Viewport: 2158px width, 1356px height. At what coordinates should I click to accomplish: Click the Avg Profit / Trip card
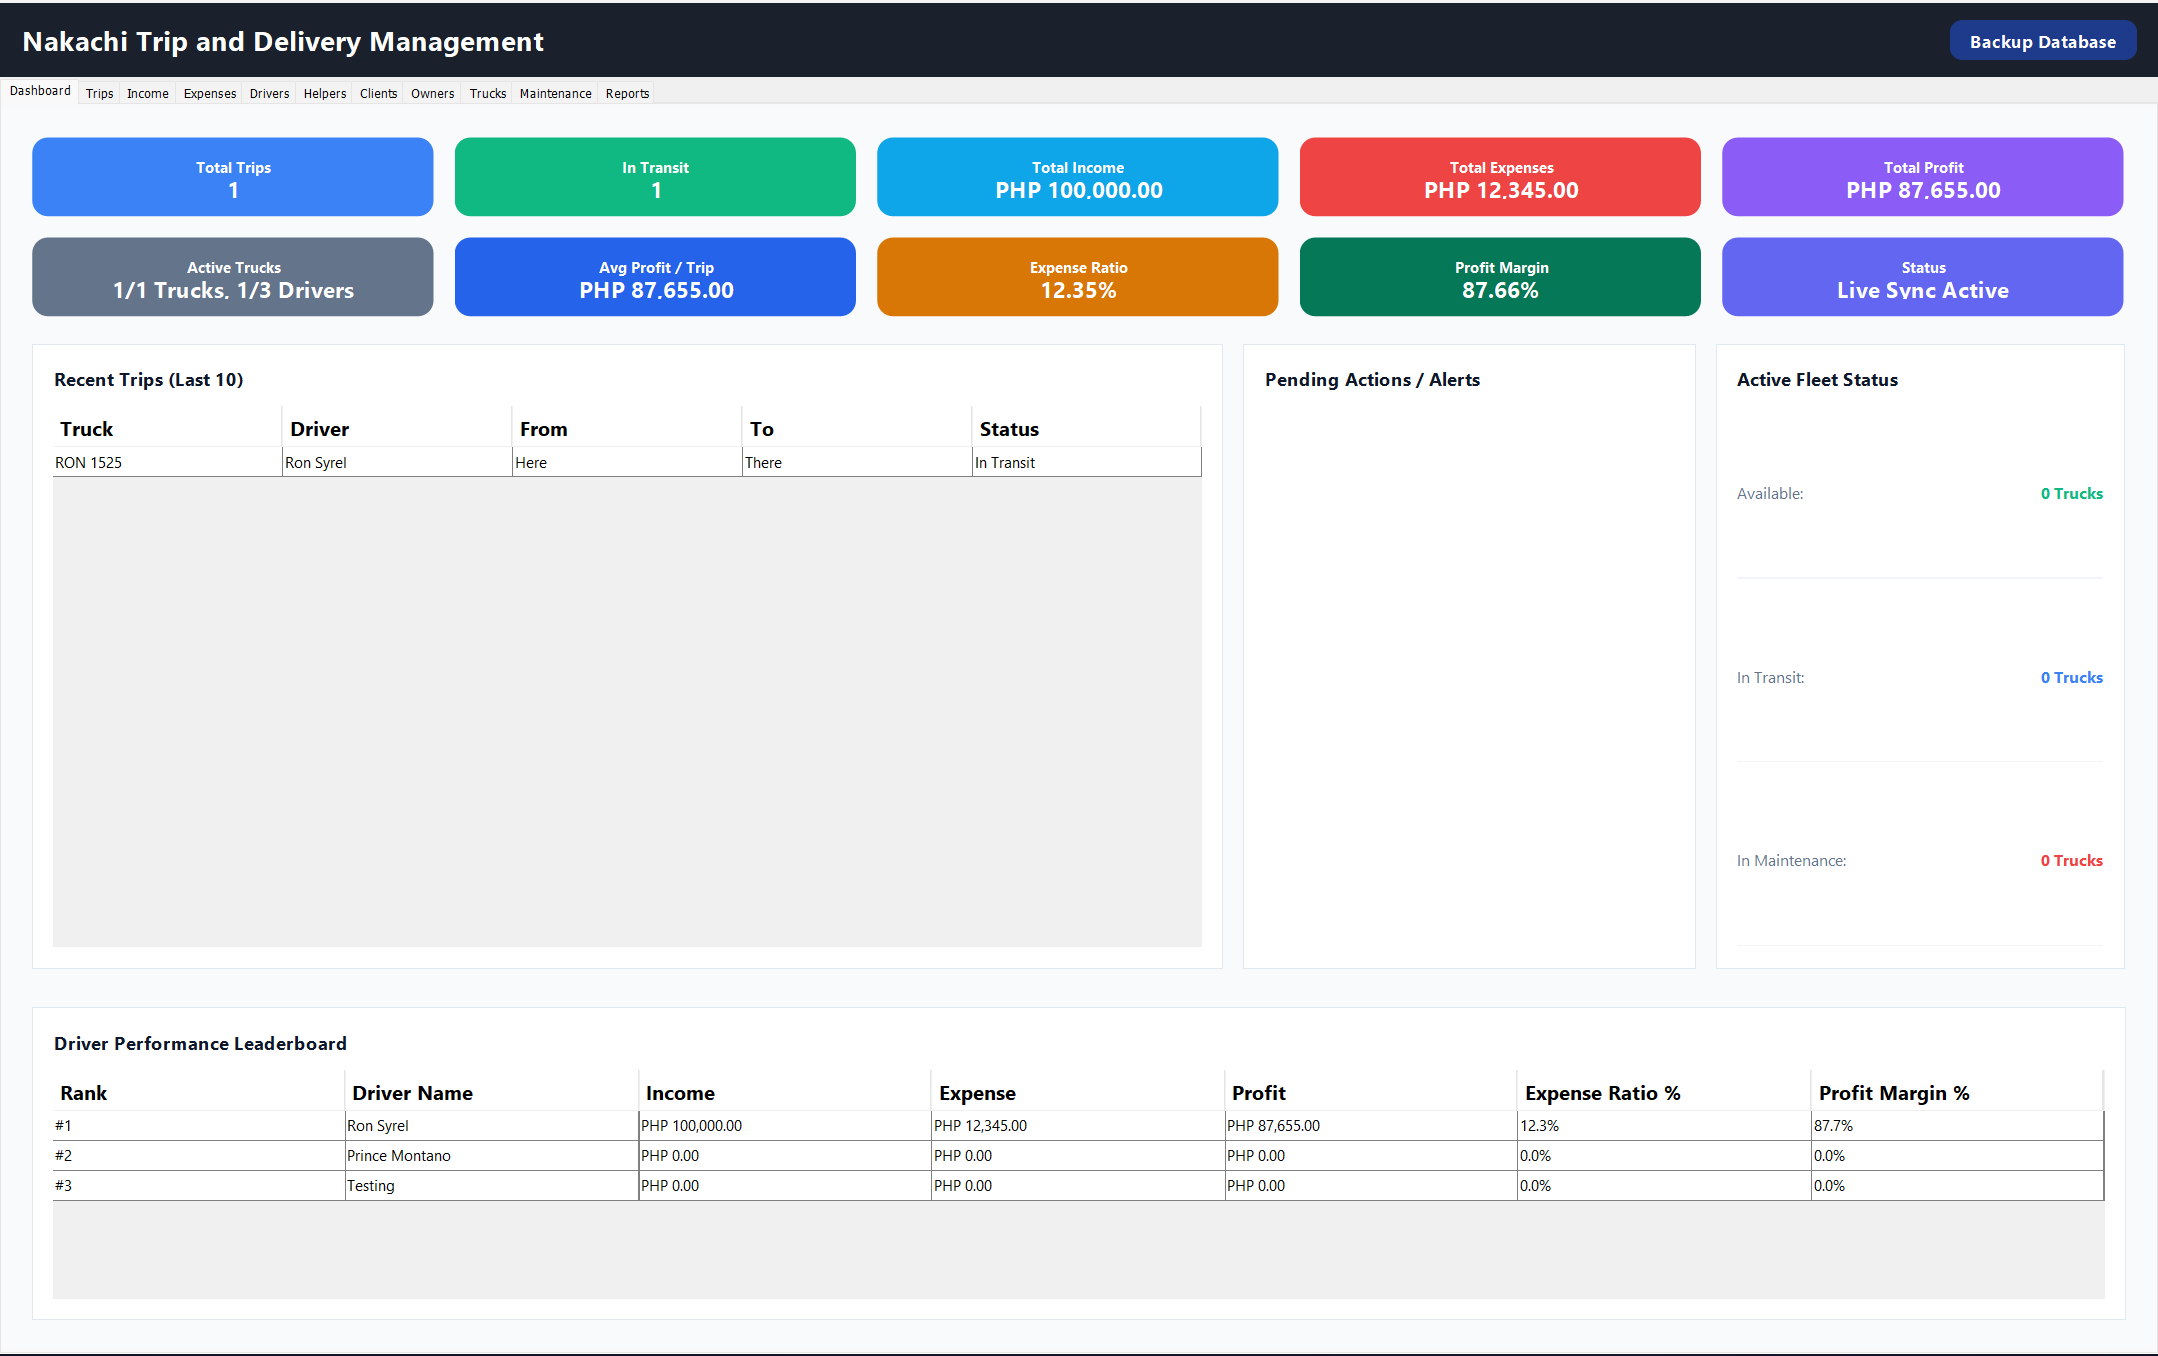(655, 277)
